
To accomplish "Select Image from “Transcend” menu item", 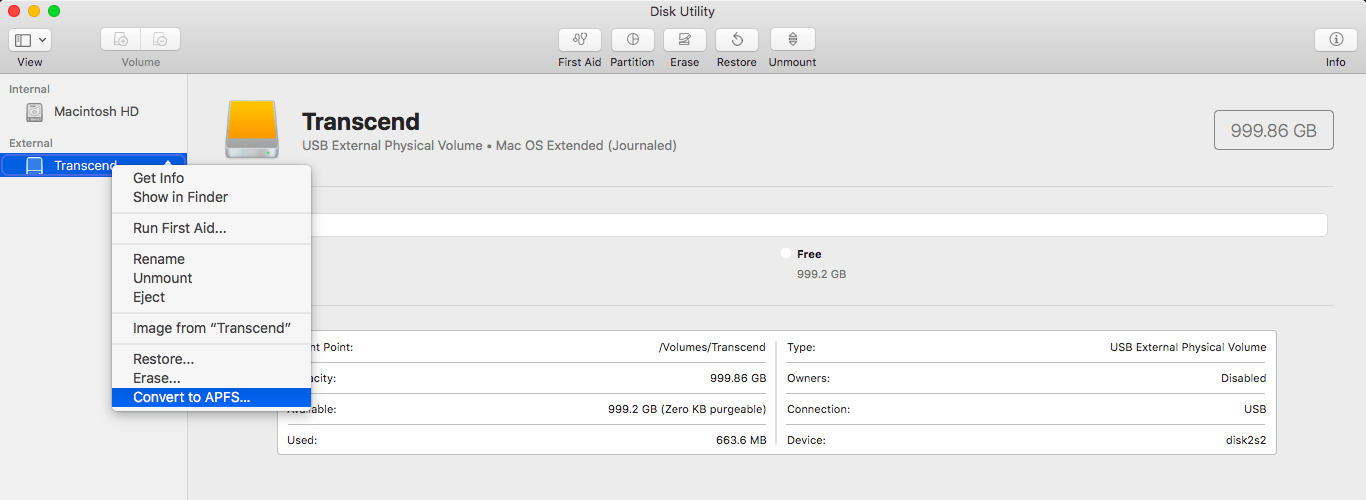I will [x=211, y=328].
